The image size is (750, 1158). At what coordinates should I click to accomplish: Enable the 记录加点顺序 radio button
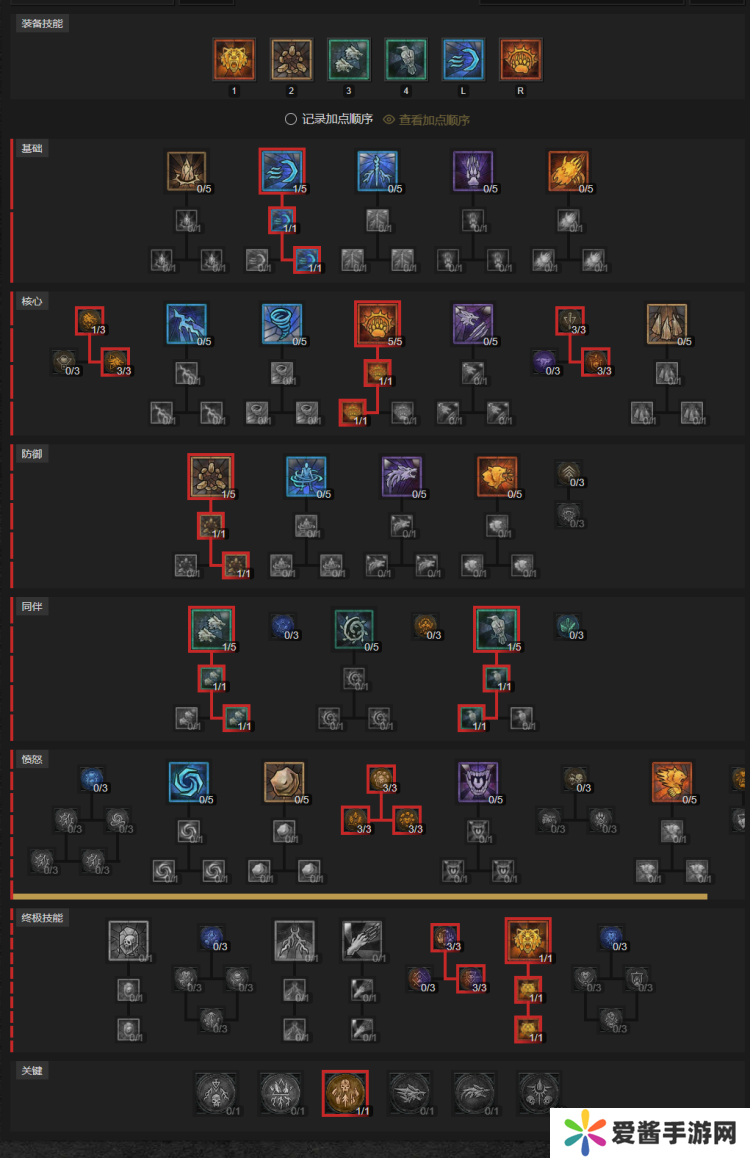coord(291,119)
